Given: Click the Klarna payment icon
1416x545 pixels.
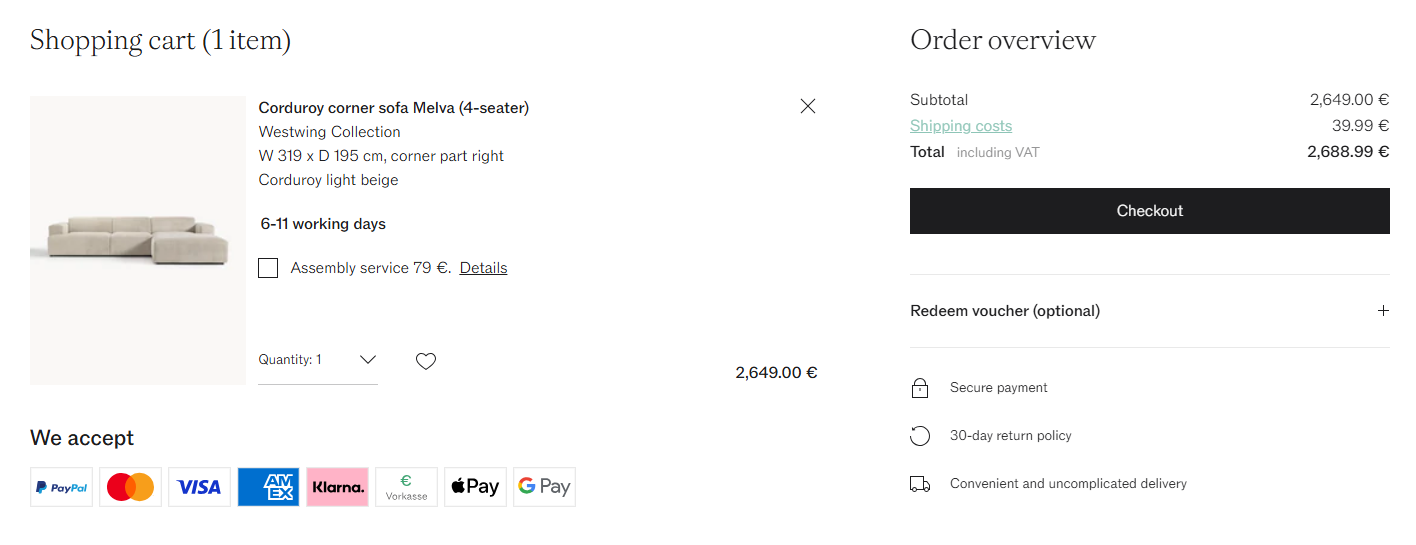Looking at the screenshot, I should pyautogui.click(x=337, y=487).
